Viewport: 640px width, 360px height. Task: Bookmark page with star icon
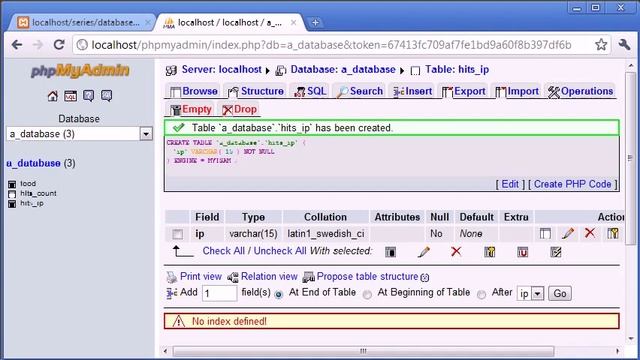[x=601, y=44]
